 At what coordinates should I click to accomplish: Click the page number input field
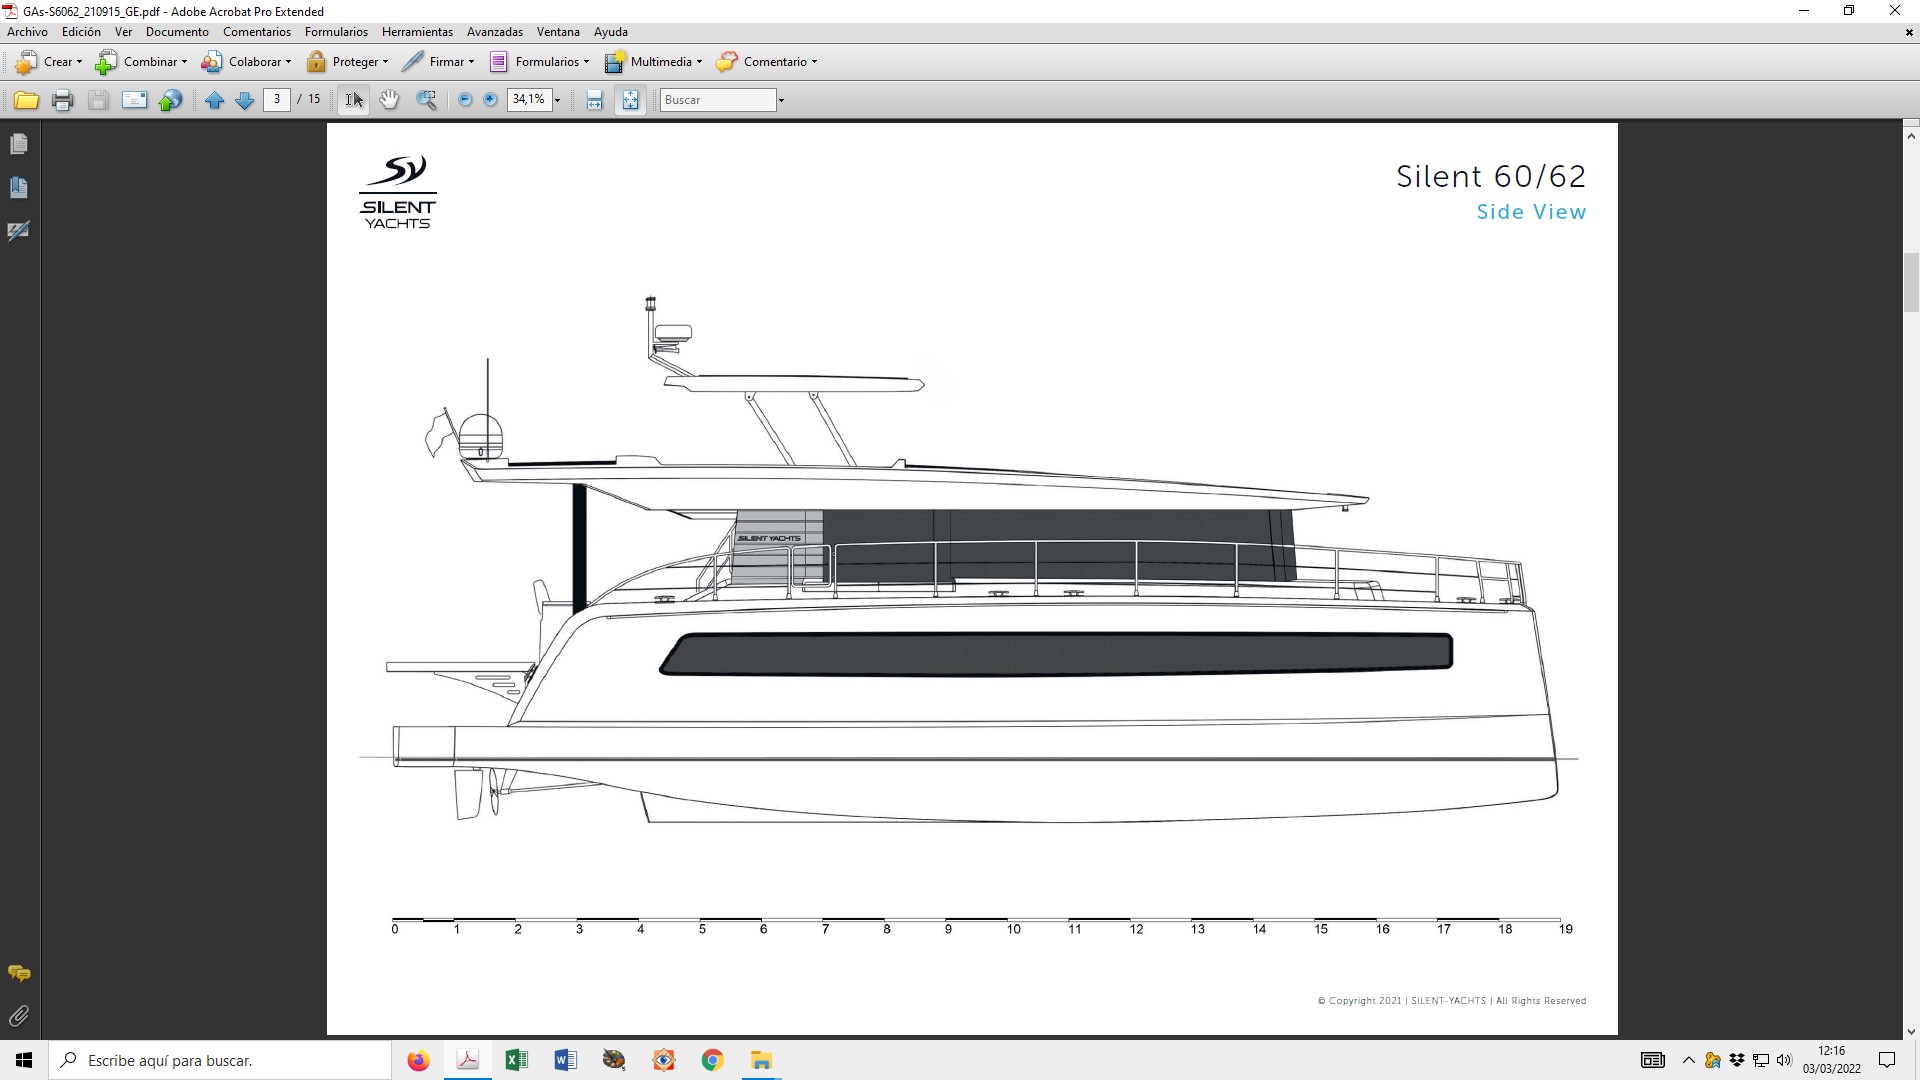(x=277, y=100)
